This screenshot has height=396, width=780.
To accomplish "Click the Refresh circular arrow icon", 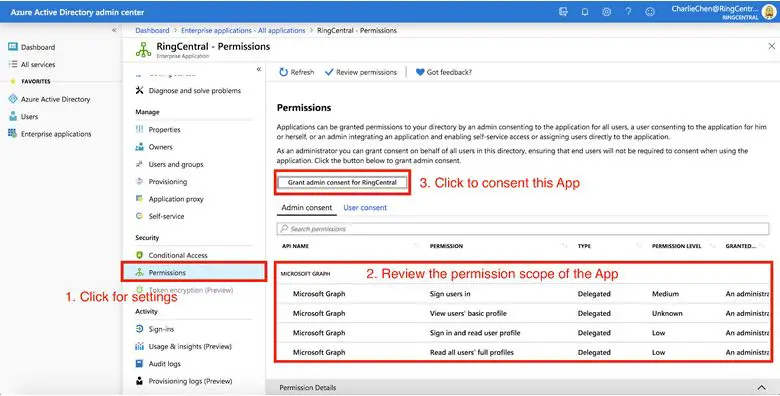I will tap(284, 72).
